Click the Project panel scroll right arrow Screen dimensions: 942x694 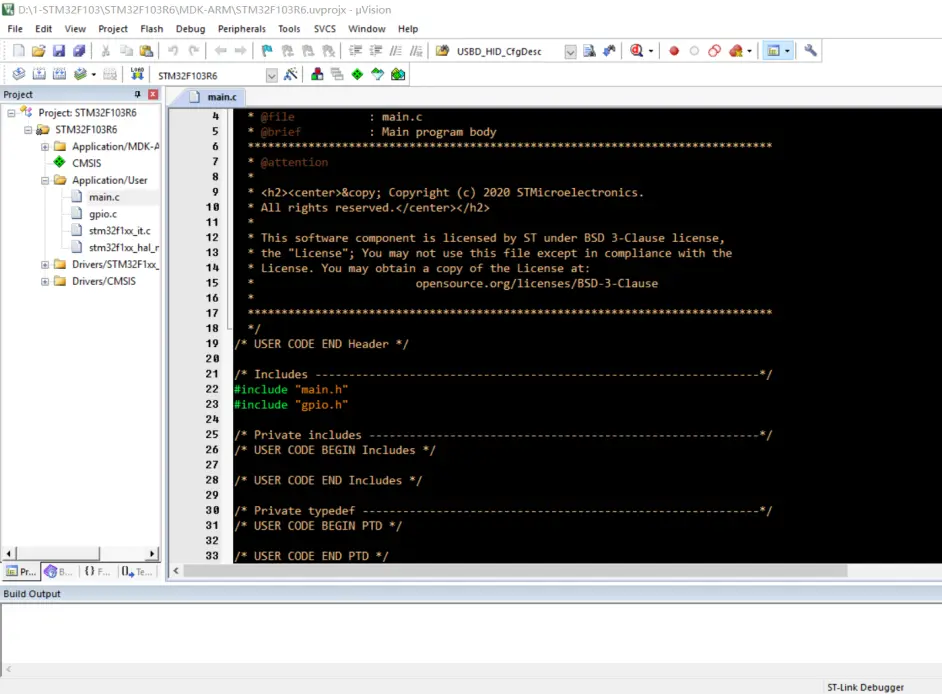point(153,553)
